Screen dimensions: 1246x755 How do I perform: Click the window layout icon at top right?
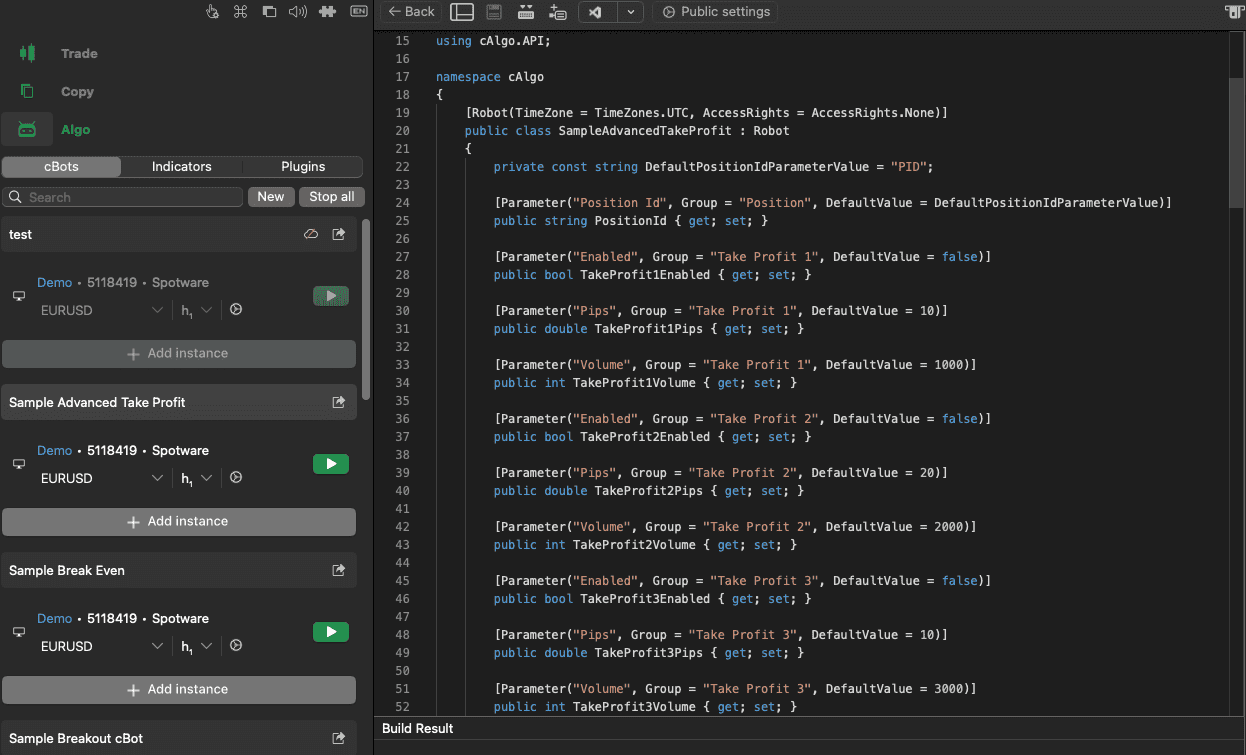(1235, 12)
